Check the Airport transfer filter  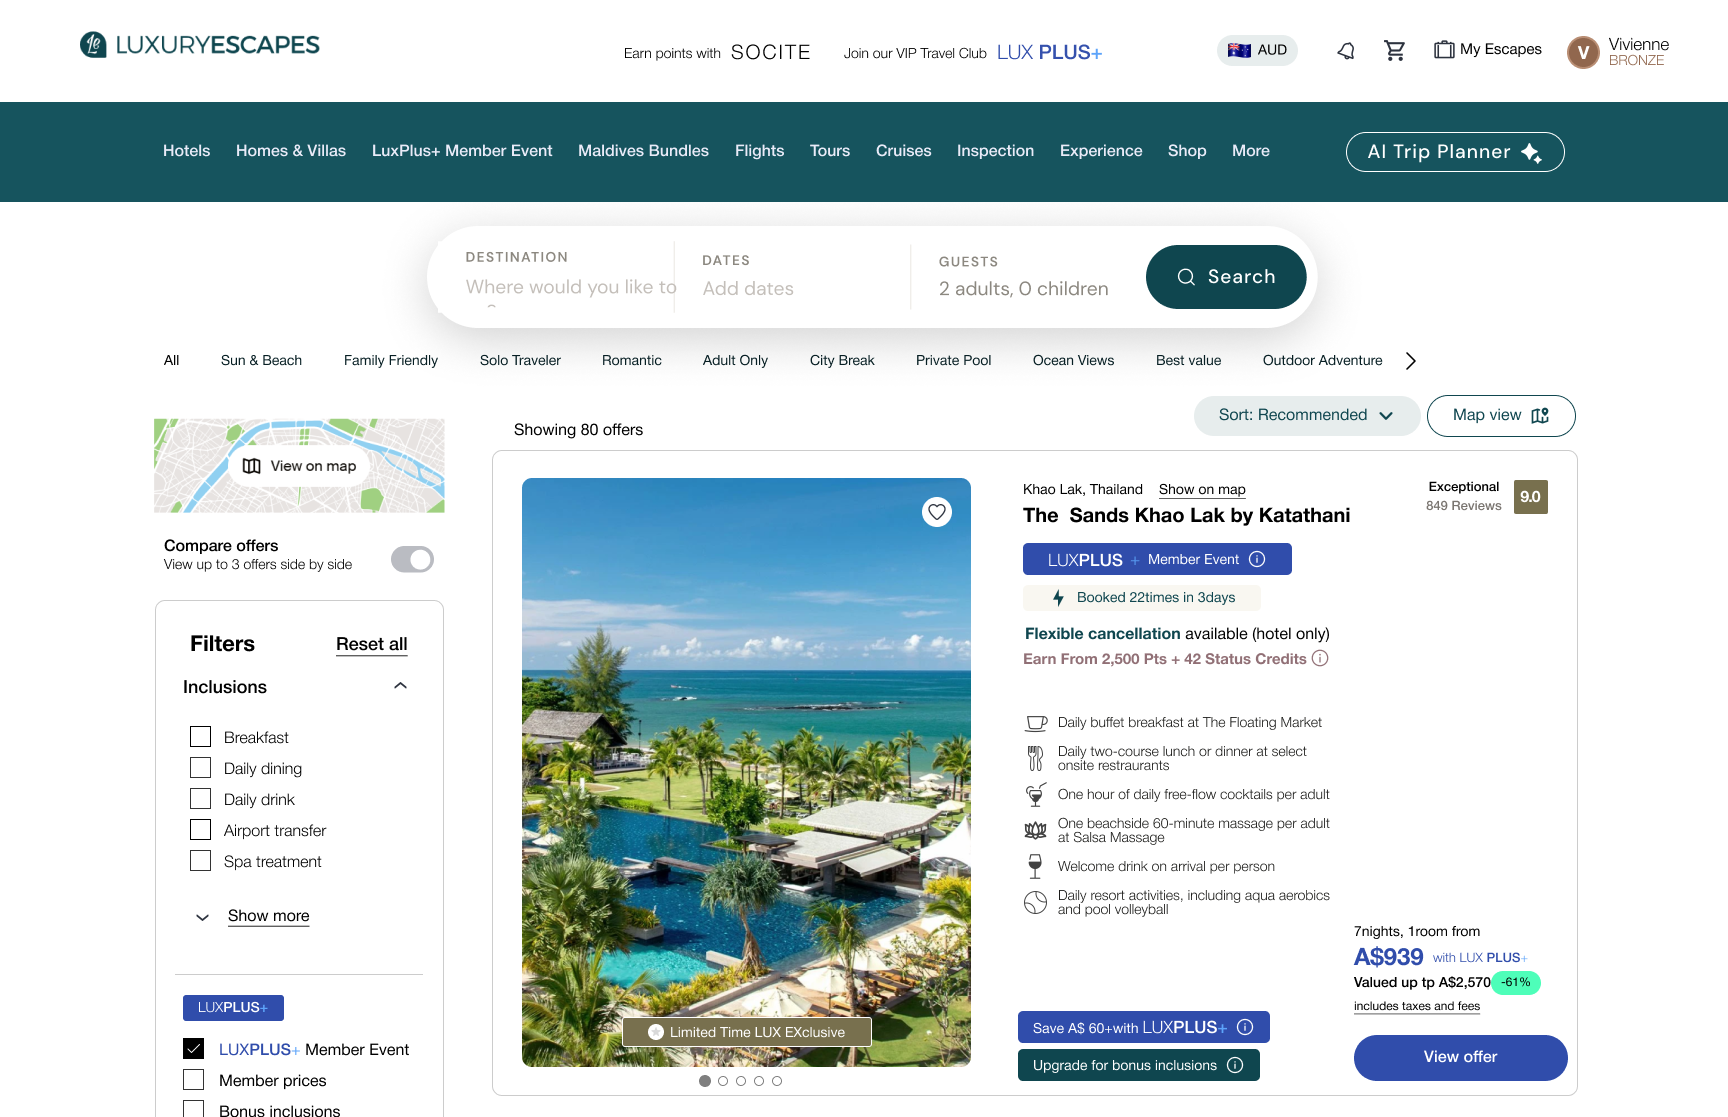(x=200, y=830)
